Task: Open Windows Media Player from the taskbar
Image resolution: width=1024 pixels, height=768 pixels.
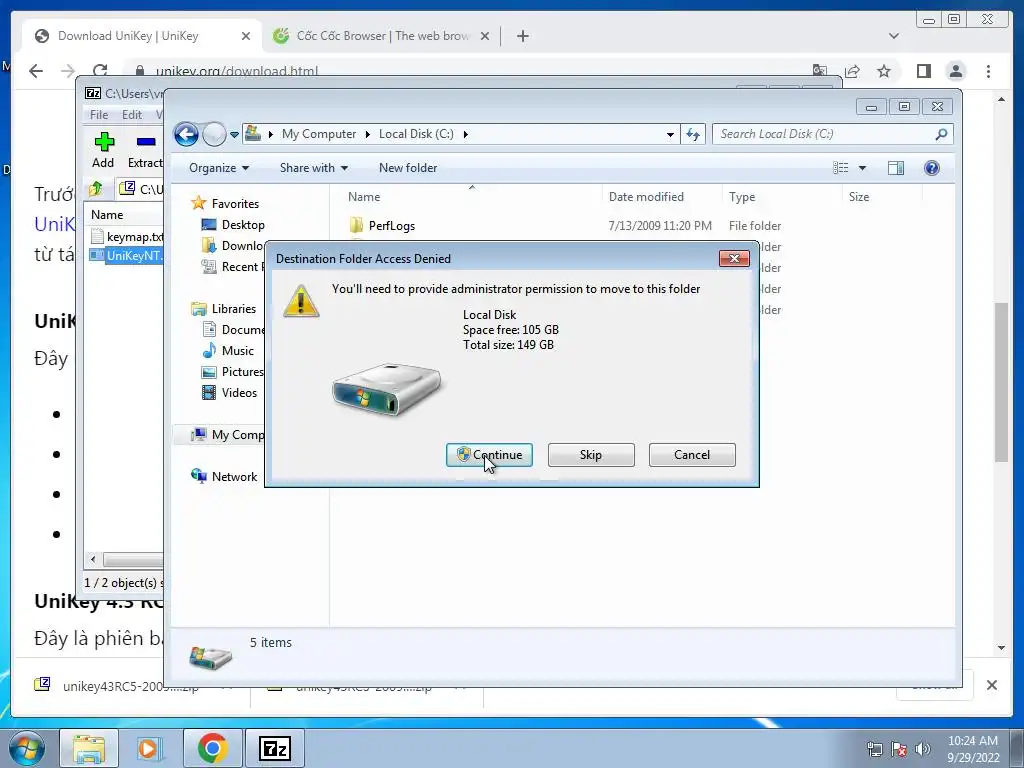Action: pos(150,748)
